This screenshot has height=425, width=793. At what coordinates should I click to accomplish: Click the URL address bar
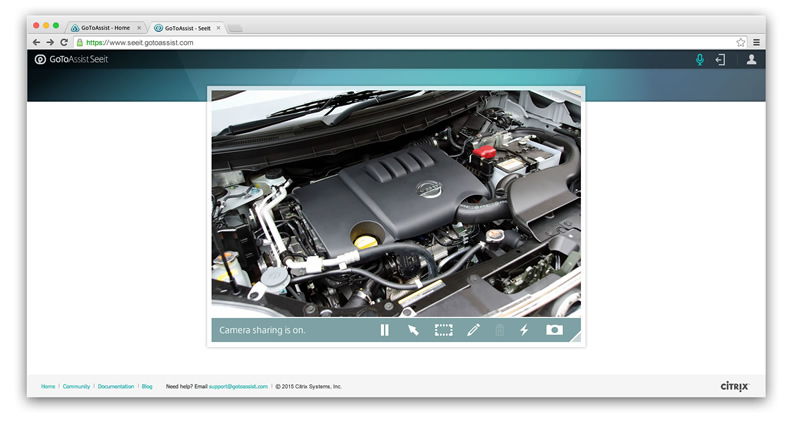(411, 42)
